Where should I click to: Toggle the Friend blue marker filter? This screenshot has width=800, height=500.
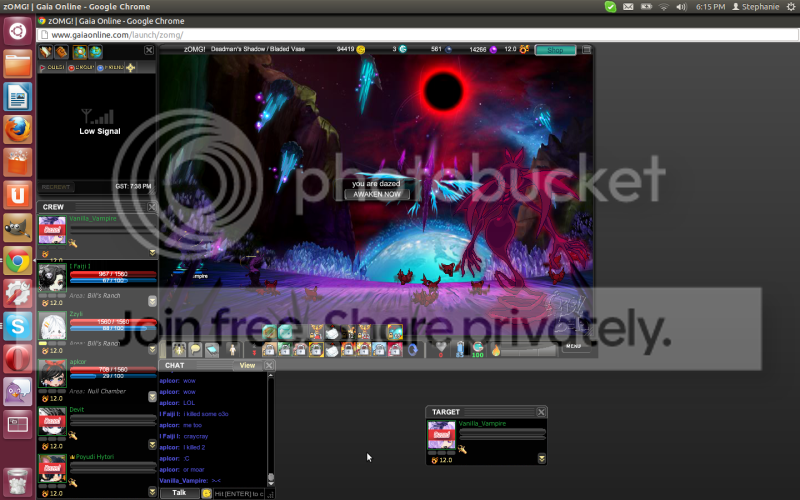click(111, 67)
